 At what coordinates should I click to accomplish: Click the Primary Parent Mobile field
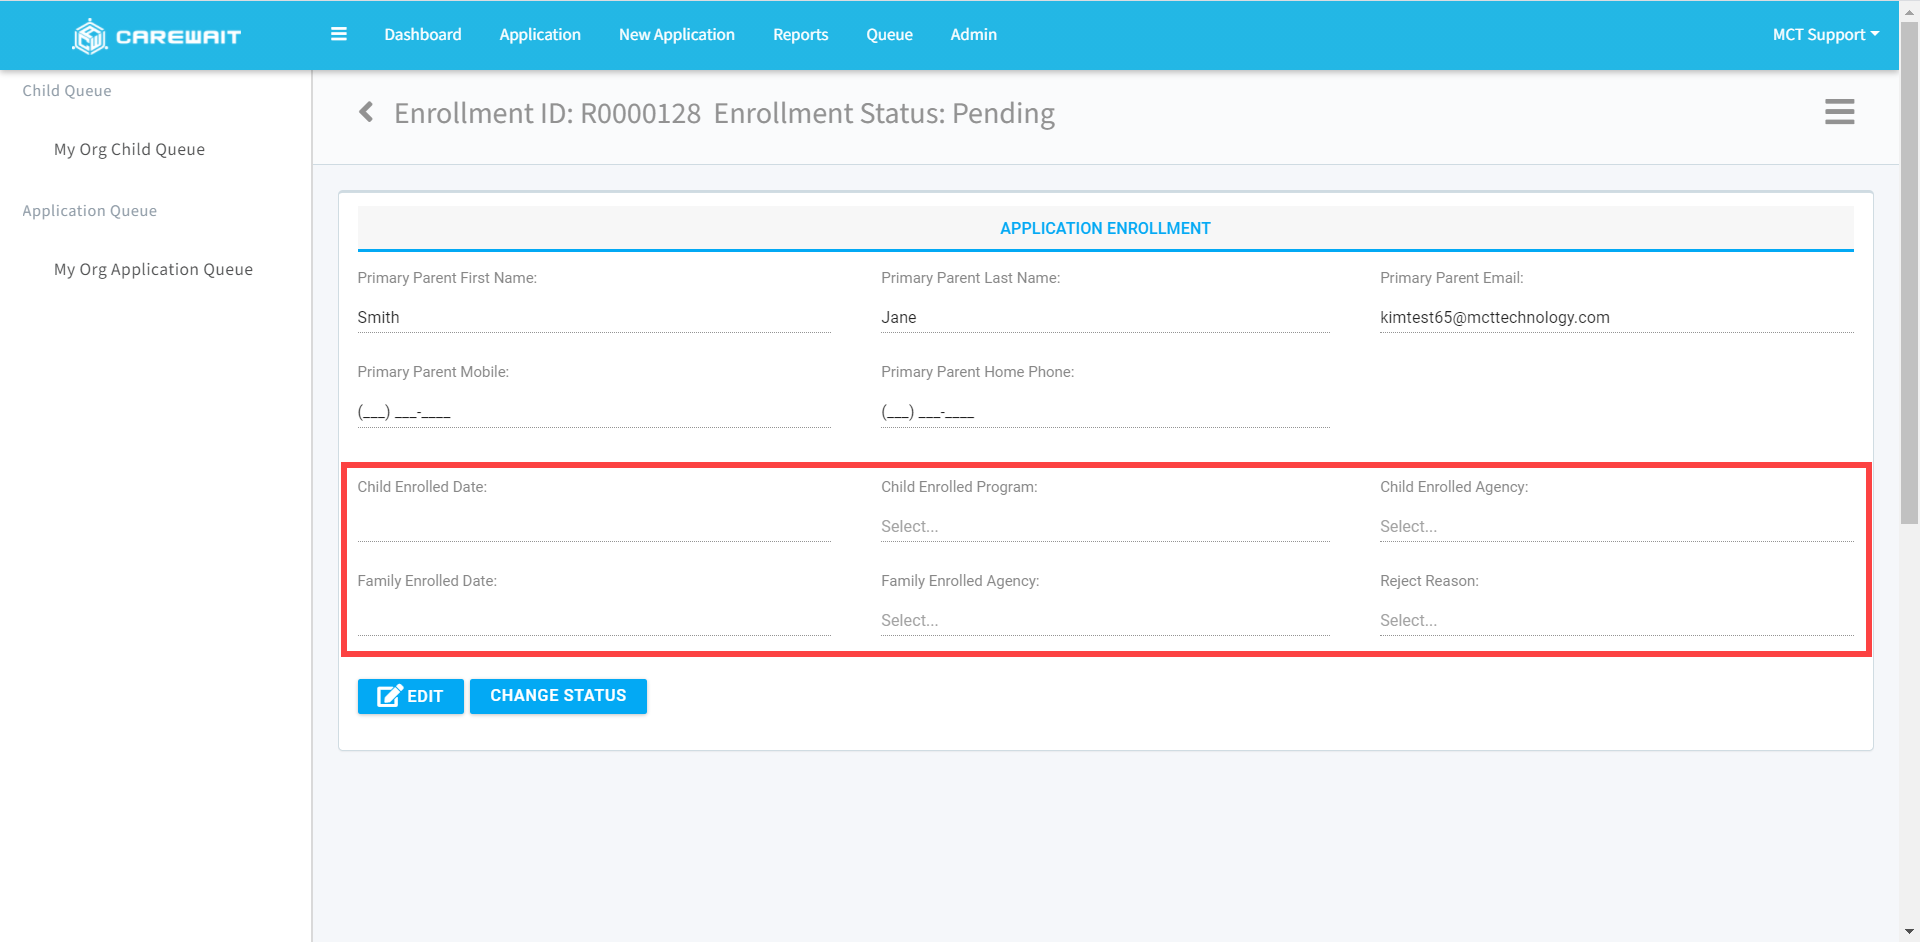pos(593,411)
